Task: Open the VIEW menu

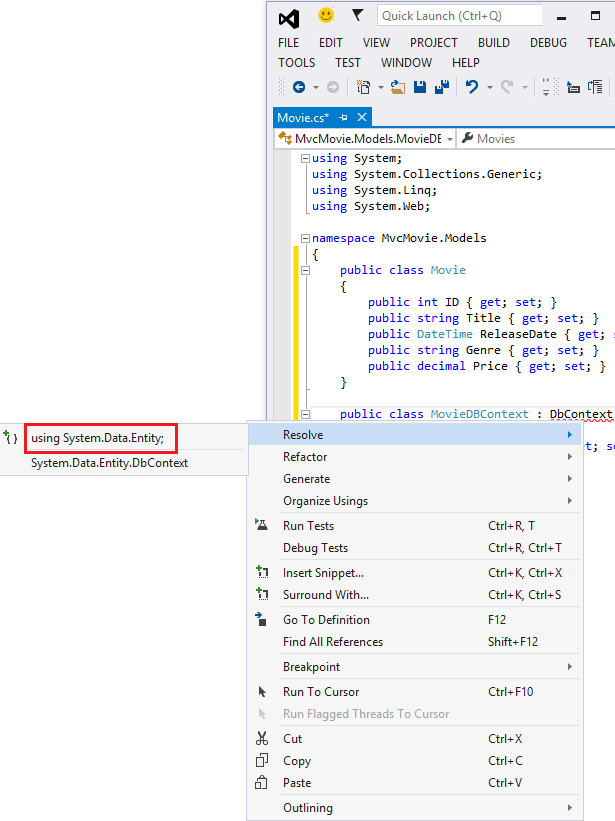Action: pyautogui.click(x=376, y=43)
